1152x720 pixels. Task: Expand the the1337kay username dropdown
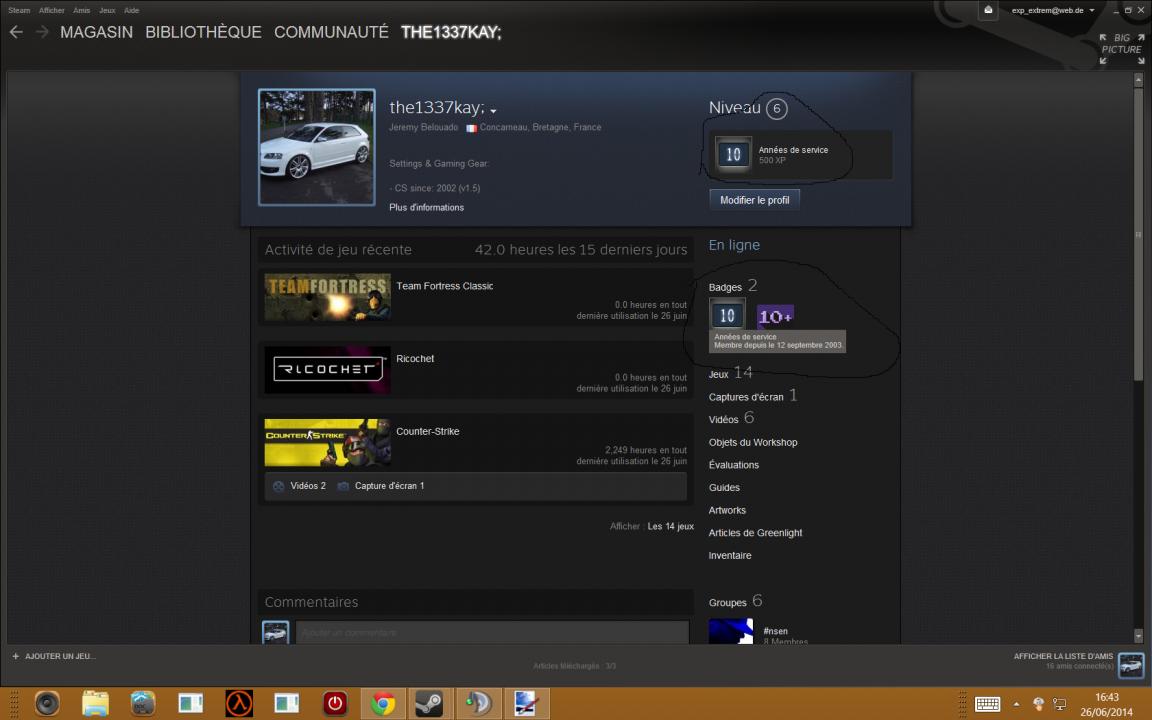coord(492,108)
